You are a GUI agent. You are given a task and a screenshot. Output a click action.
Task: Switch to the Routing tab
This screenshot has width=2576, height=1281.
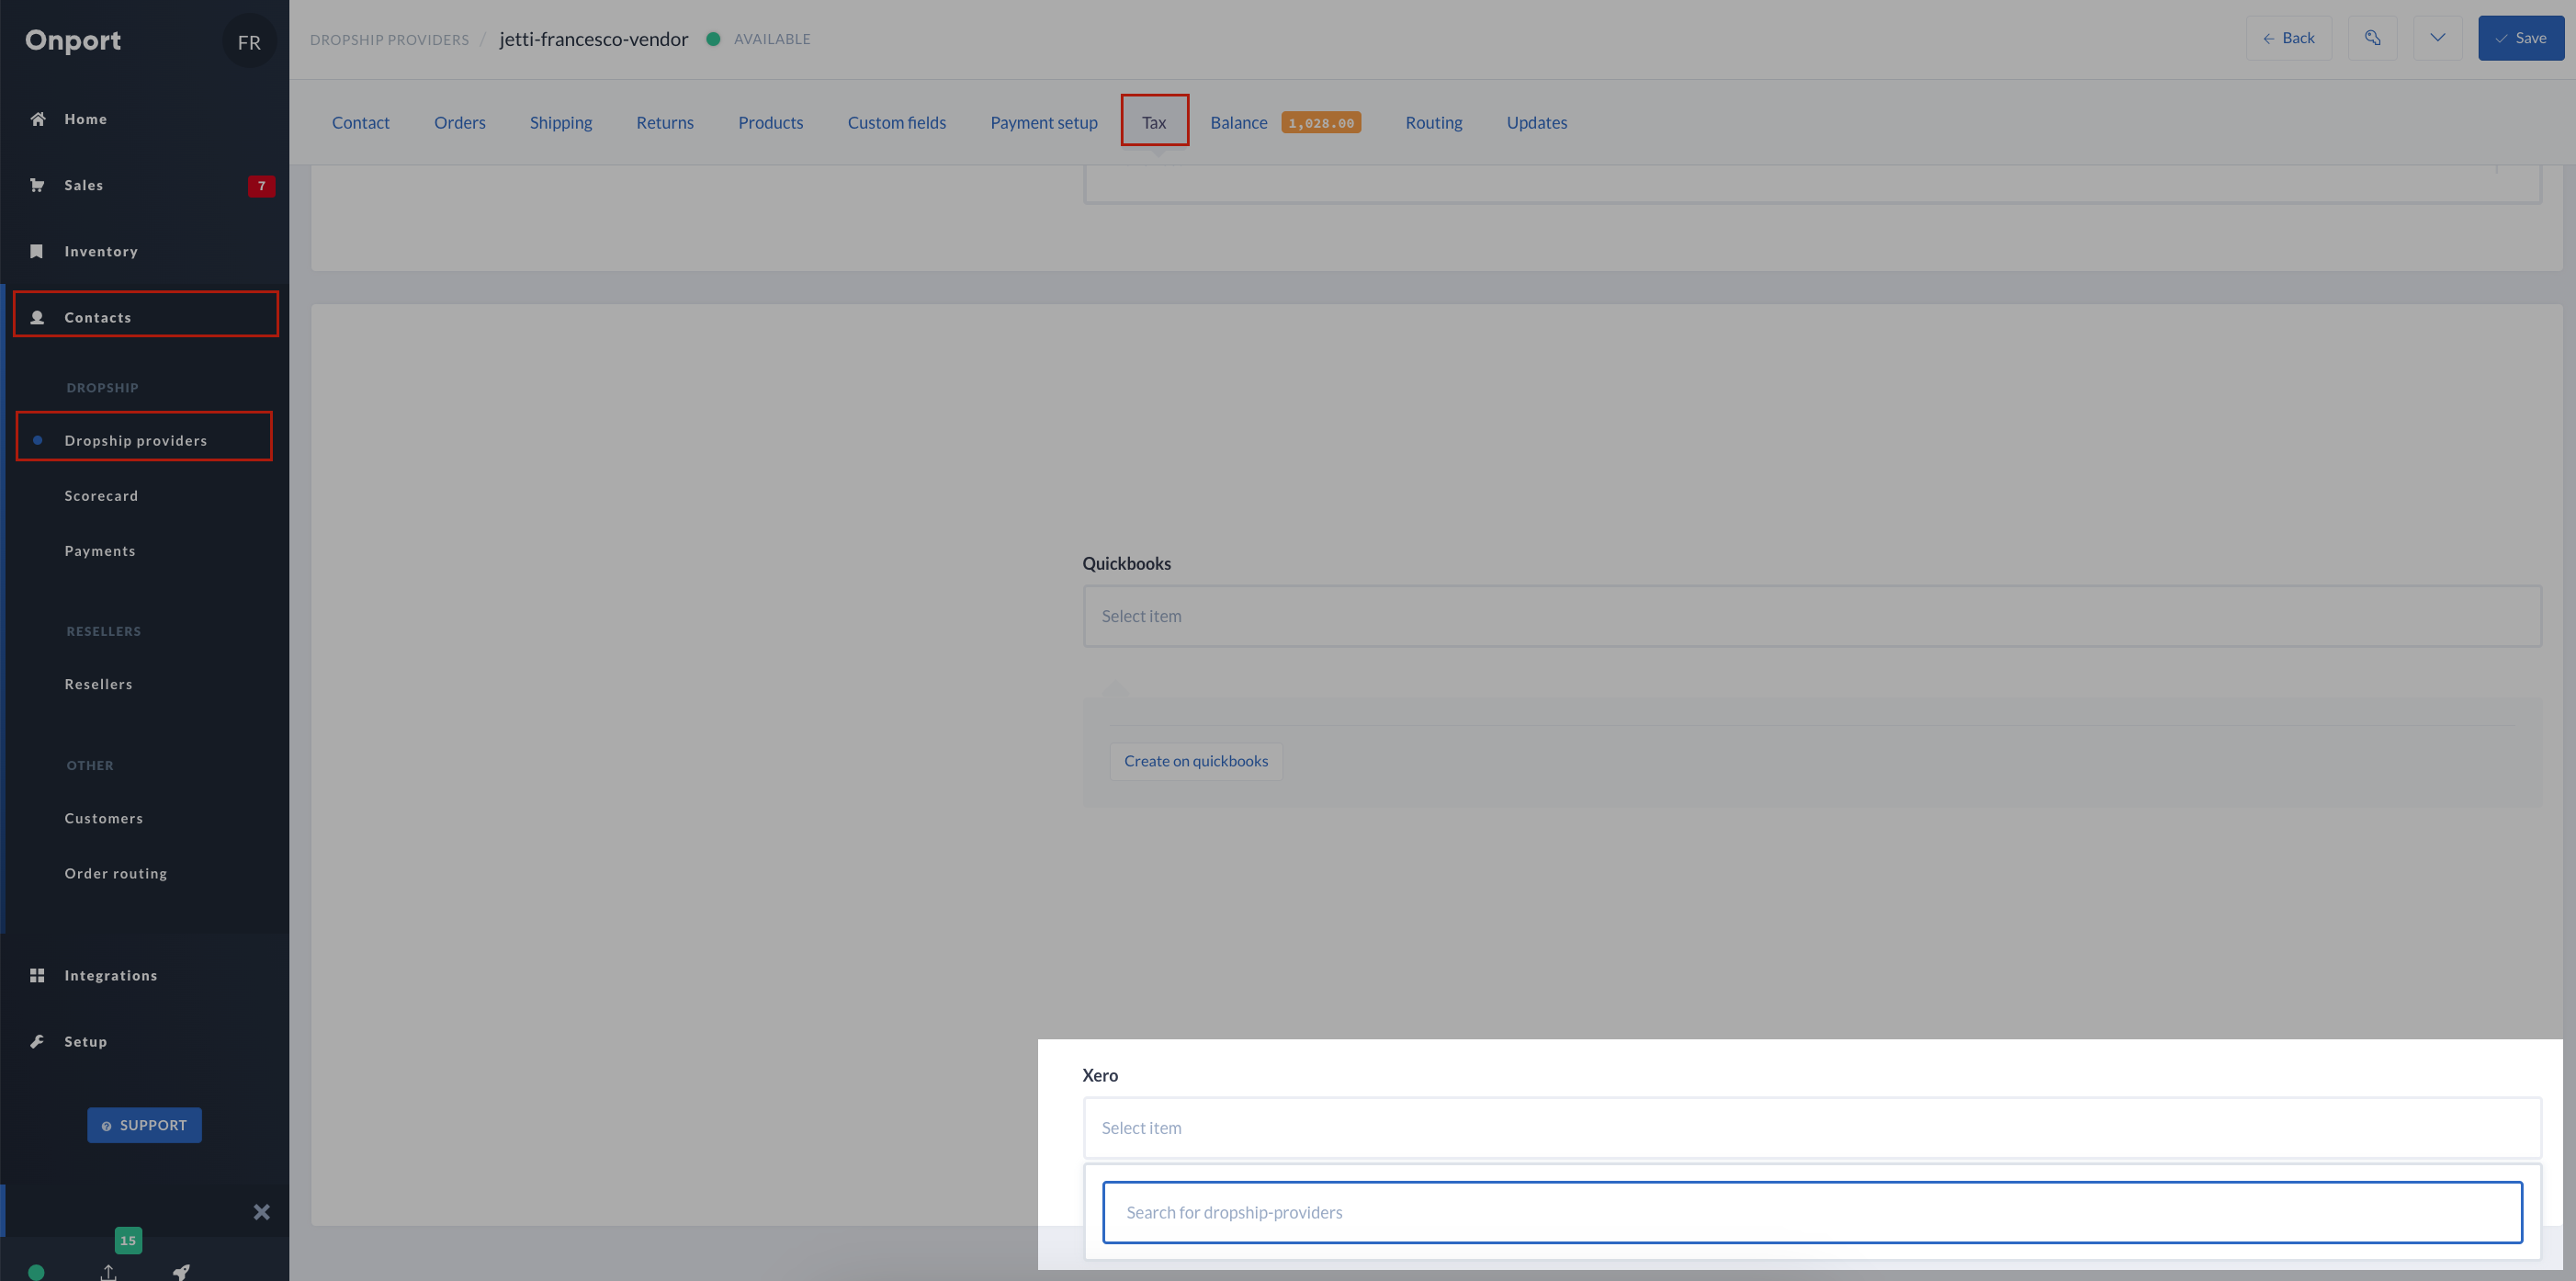click(1434, 122)
